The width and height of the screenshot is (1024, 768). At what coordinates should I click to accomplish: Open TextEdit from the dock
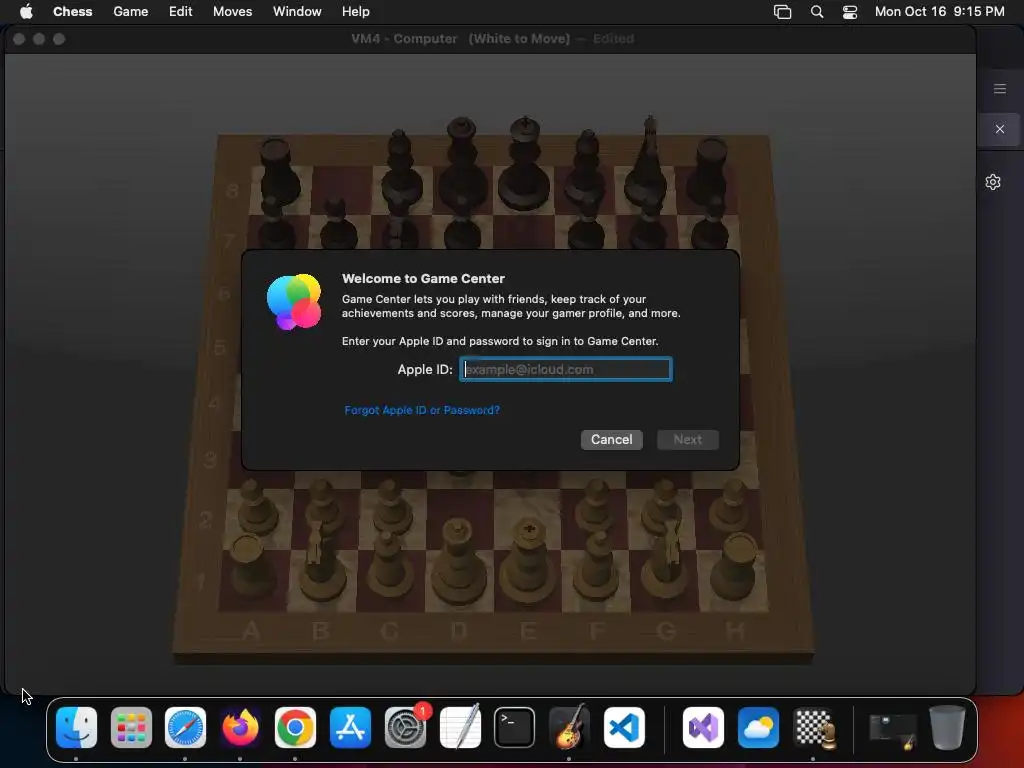tap(460, 728)
